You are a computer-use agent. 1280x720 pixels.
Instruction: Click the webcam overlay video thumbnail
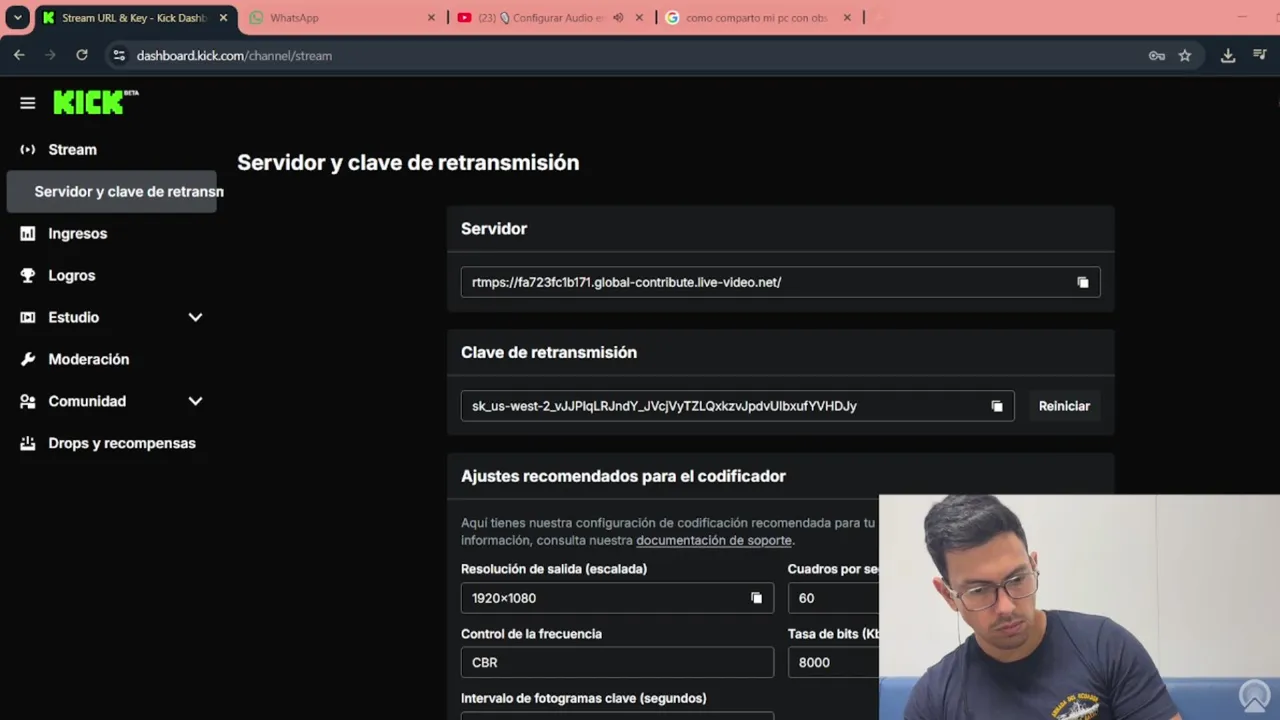pos(1079,607)
